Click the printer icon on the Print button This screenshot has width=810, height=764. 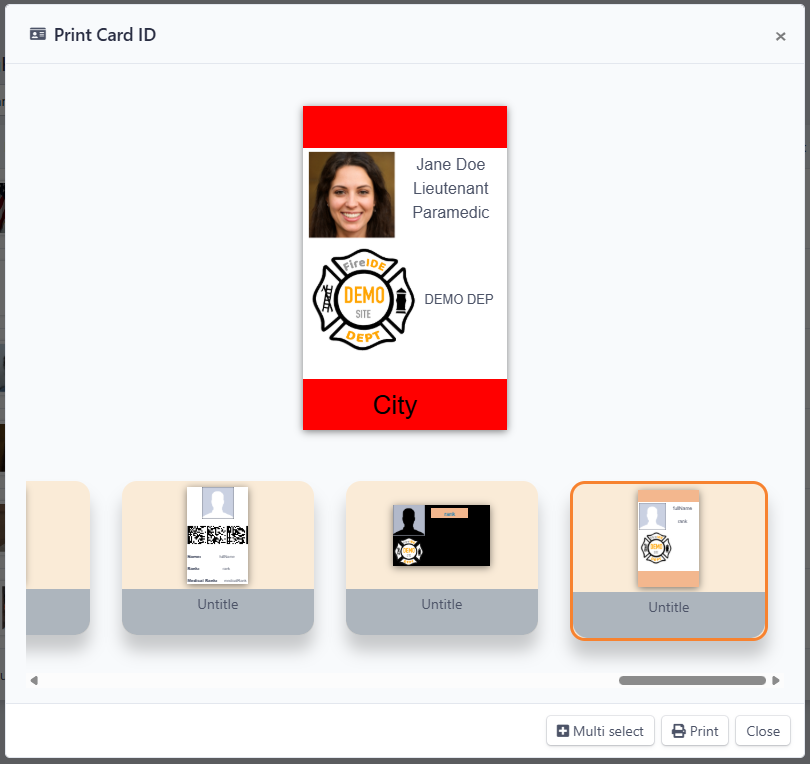click(678, 731)
